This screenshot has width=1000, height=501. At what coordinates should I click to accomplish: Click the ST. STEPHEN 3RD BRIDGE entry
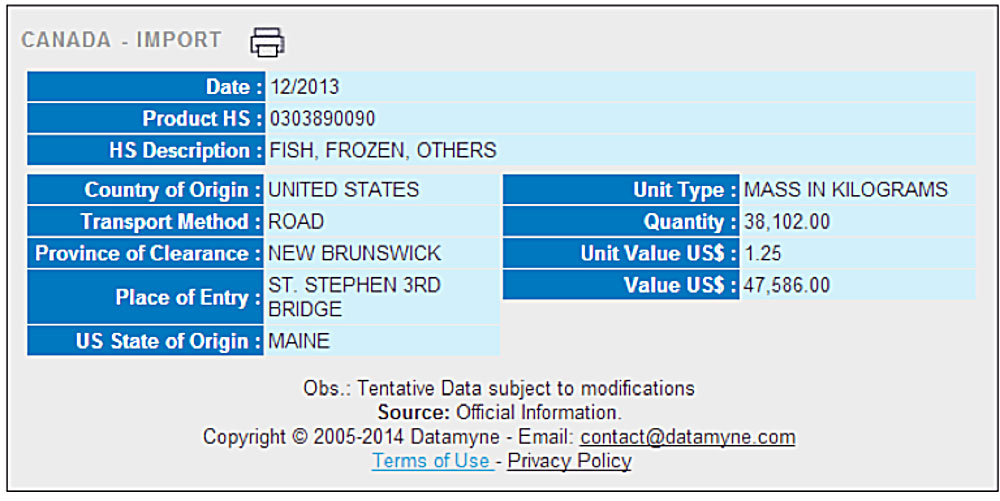355,297
